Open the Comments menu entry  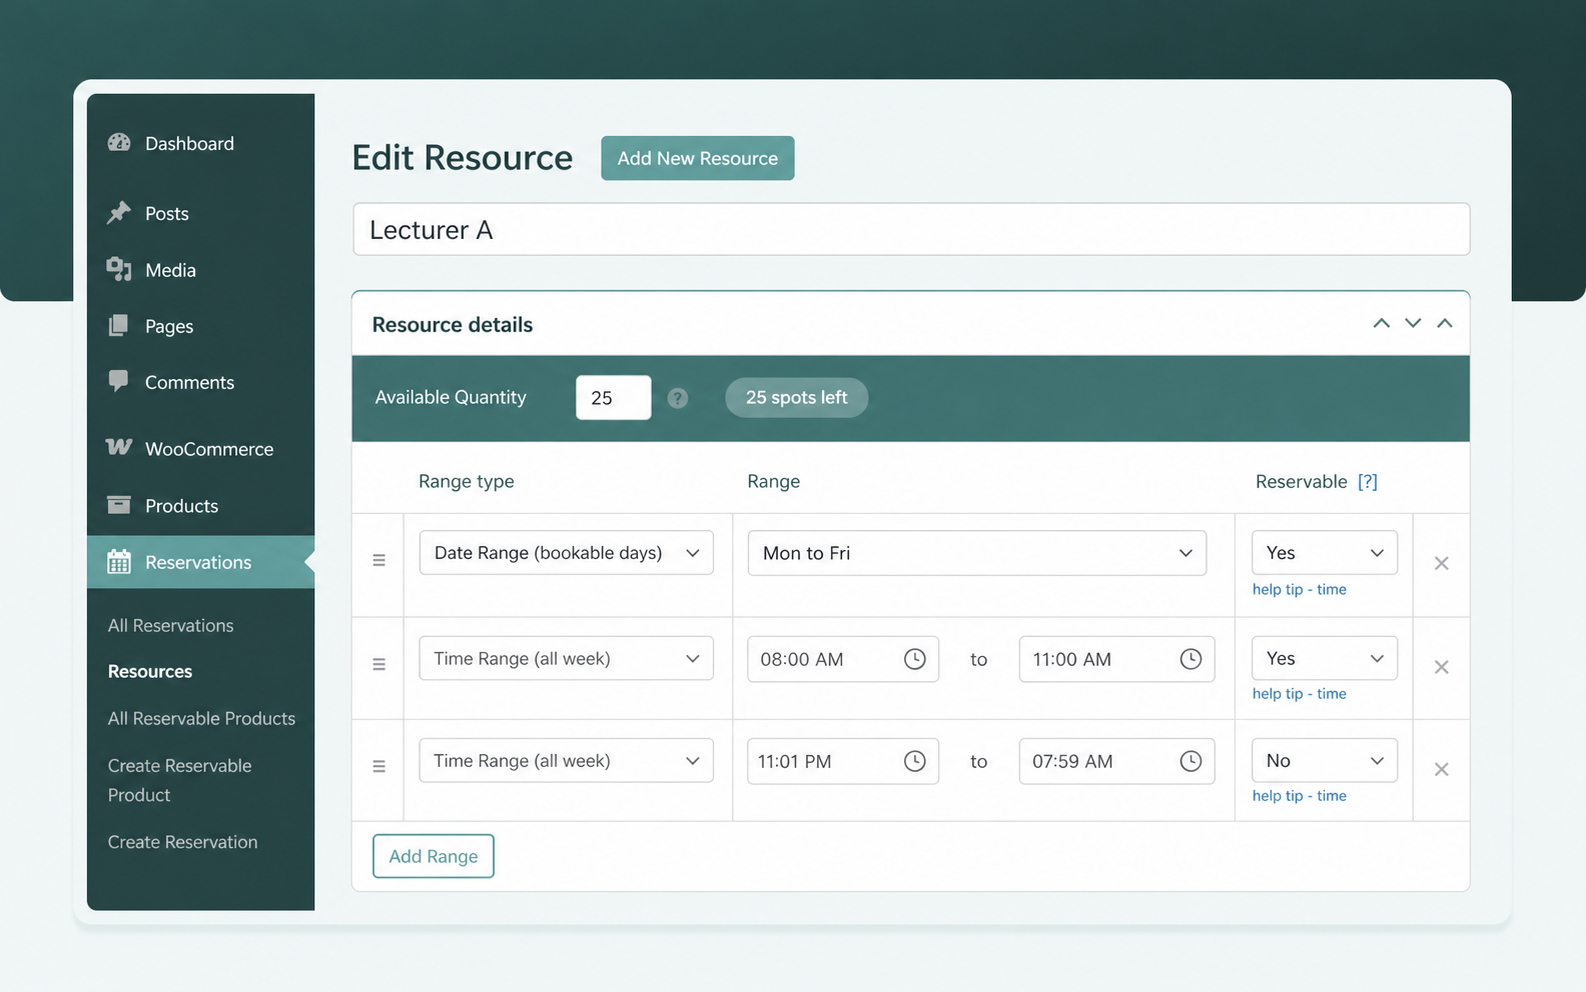[x=200, y=382]
